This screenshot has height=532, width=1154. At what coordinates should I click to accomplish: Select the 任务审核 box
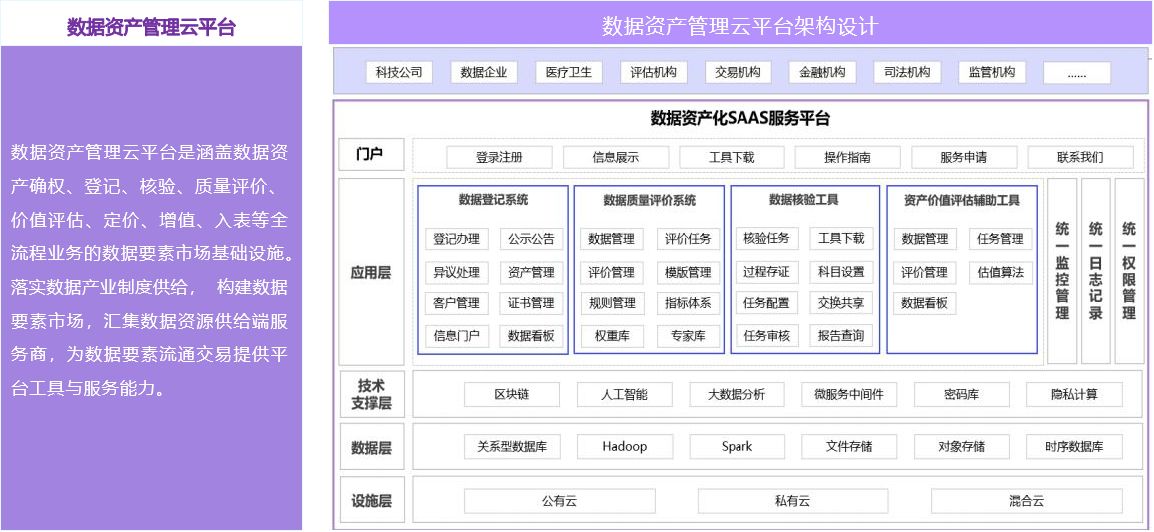(767, 336)
